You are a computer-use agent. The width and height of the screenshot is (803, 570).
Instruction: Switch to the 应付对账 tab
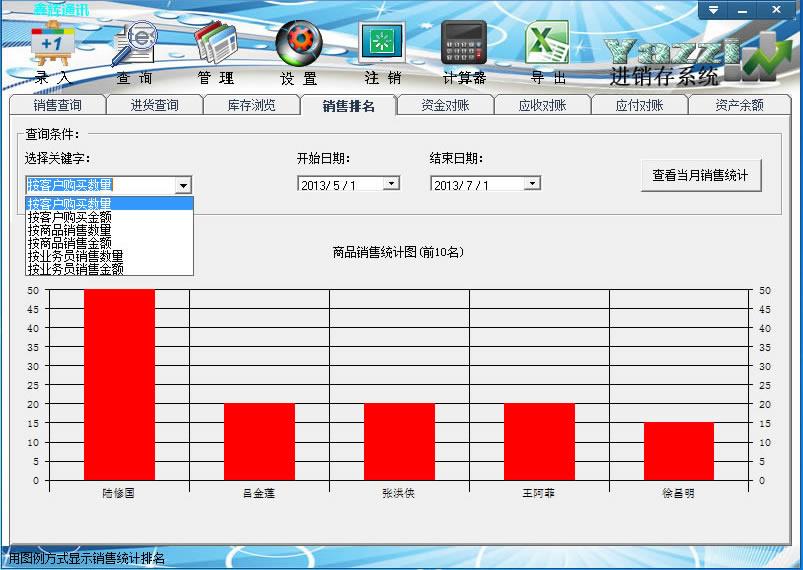click(x=640, y=105)
